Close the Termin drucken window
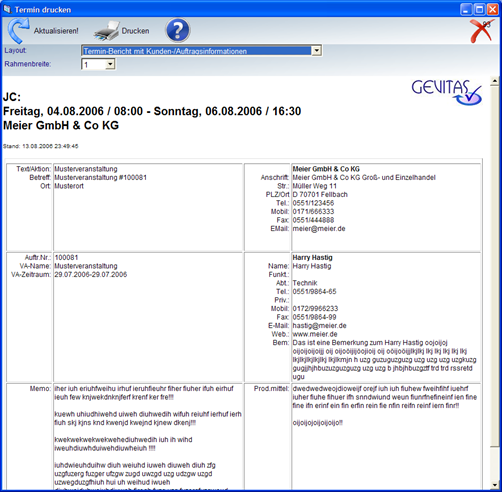The width and height of the screenshot is (502, 492). (x=492, y=9)
